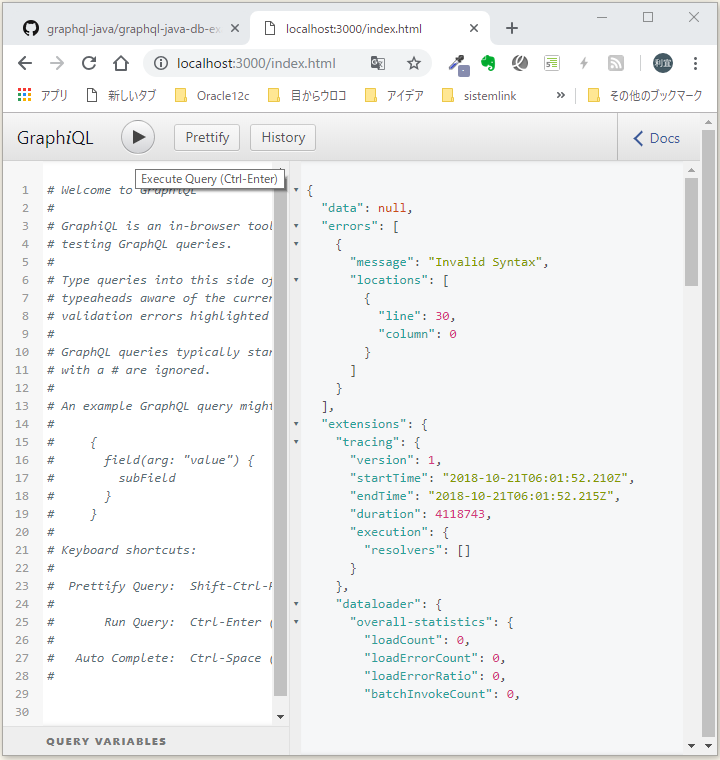Viewport: 720px width, 760px height.
Task: Click the Prettify button
Action: point(207,138)
